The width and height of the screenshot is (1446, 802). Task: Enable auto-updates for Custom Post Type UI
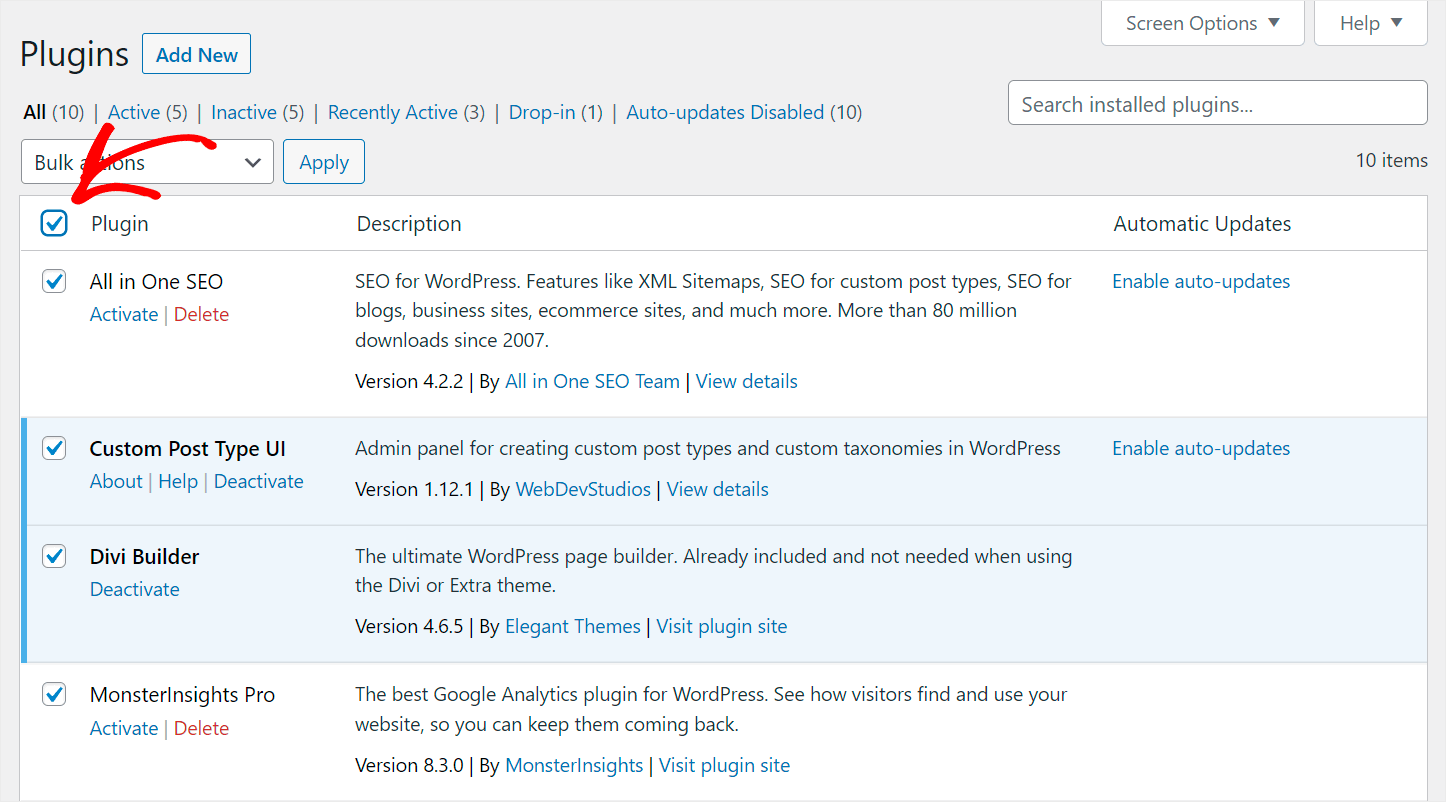pyautogui.click(x=1201, y=448)
